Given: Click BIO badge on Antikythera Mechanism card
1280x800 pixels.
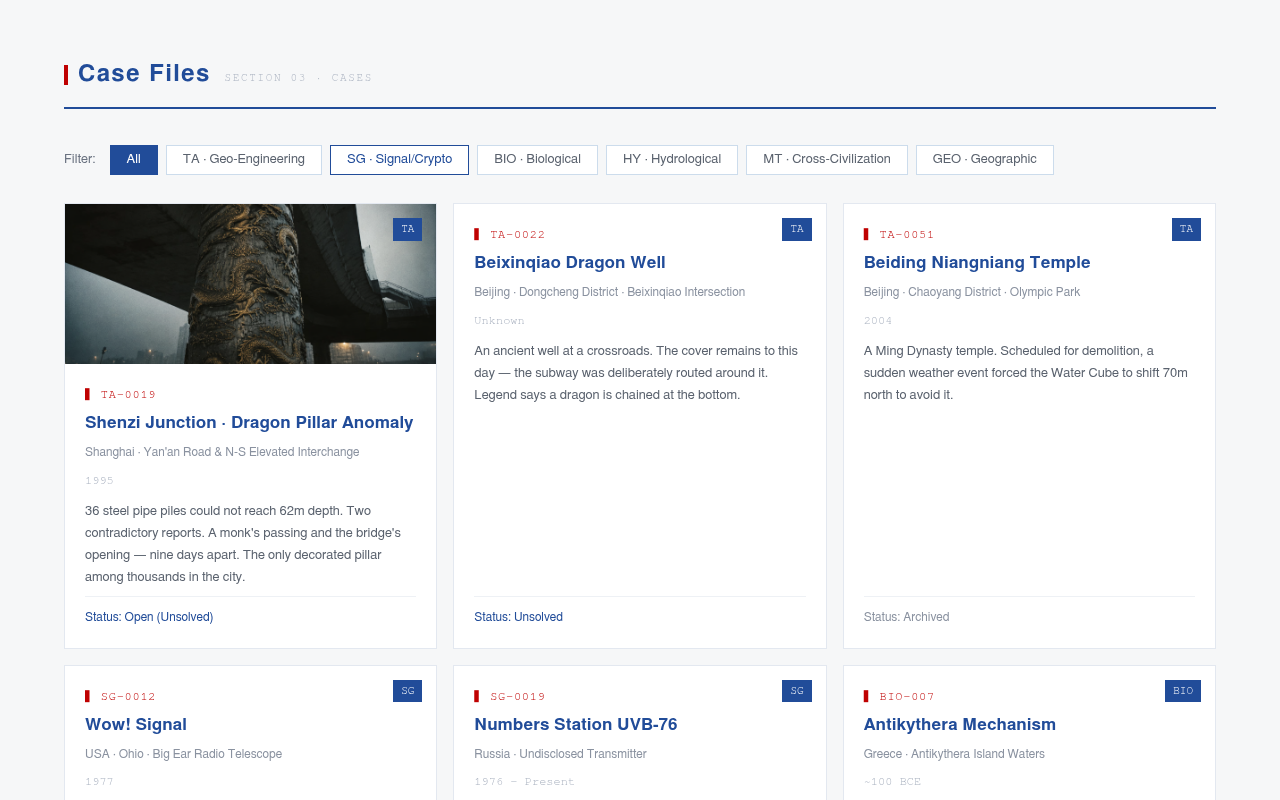Looking at the screenshot, I should 1183,691.
